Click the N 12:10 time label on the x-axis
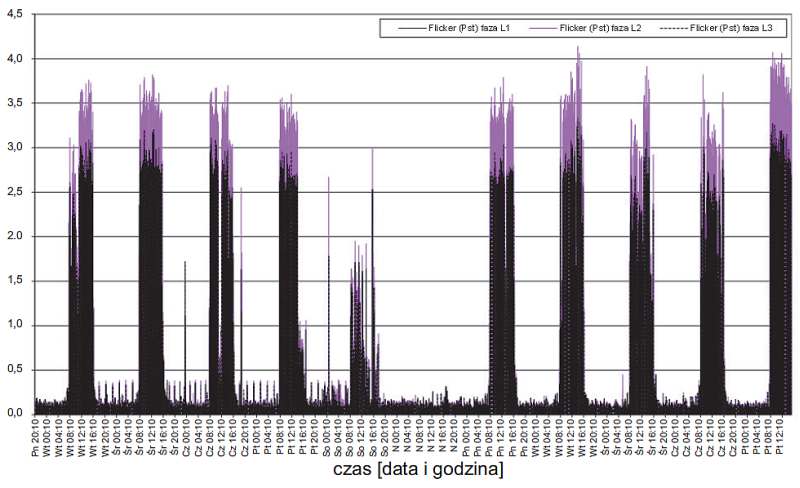Screen dimensions: 800x488 431,436
